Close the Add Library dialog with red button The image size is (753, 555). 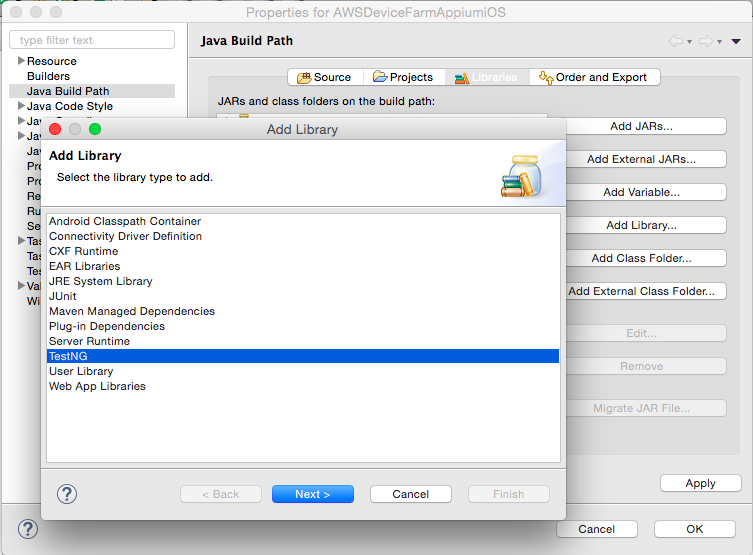pos(55,129)
